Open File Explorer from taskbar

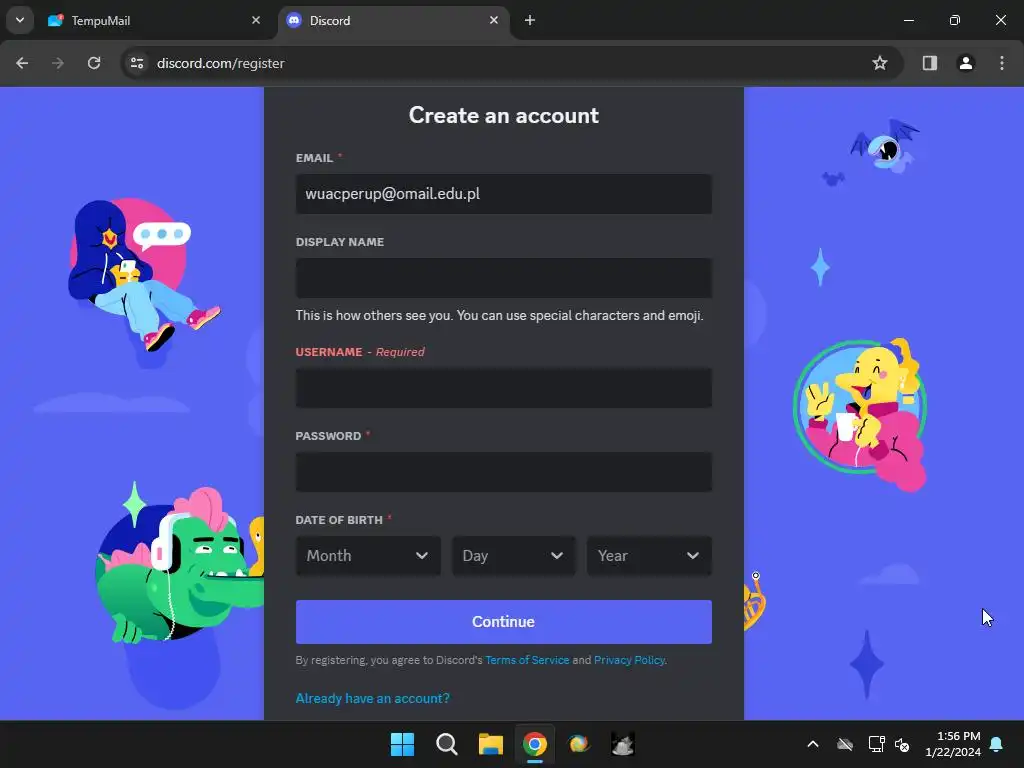490,744
